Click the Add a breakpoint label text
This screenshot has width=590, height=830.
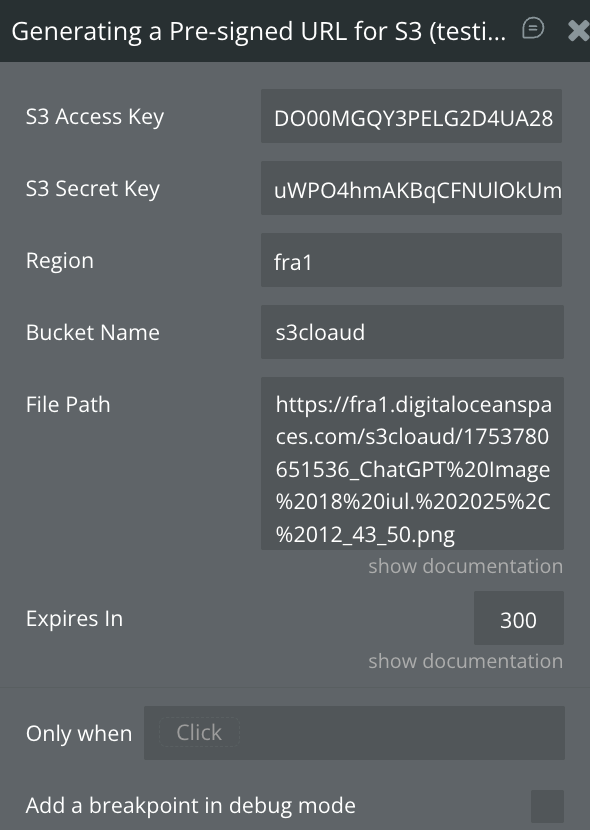190,806
